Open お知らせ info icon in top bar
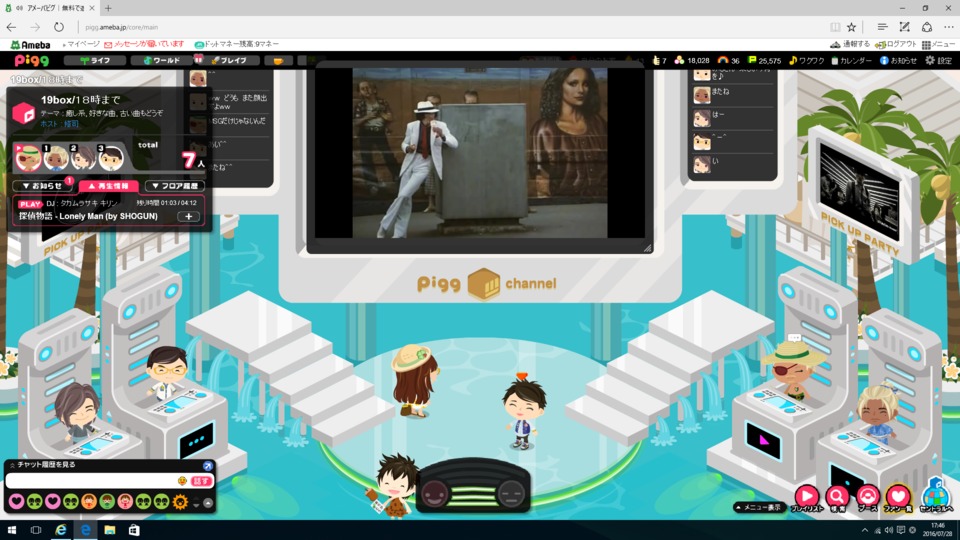The height and width of the screenshot is (540, 960). coord(898,61)
